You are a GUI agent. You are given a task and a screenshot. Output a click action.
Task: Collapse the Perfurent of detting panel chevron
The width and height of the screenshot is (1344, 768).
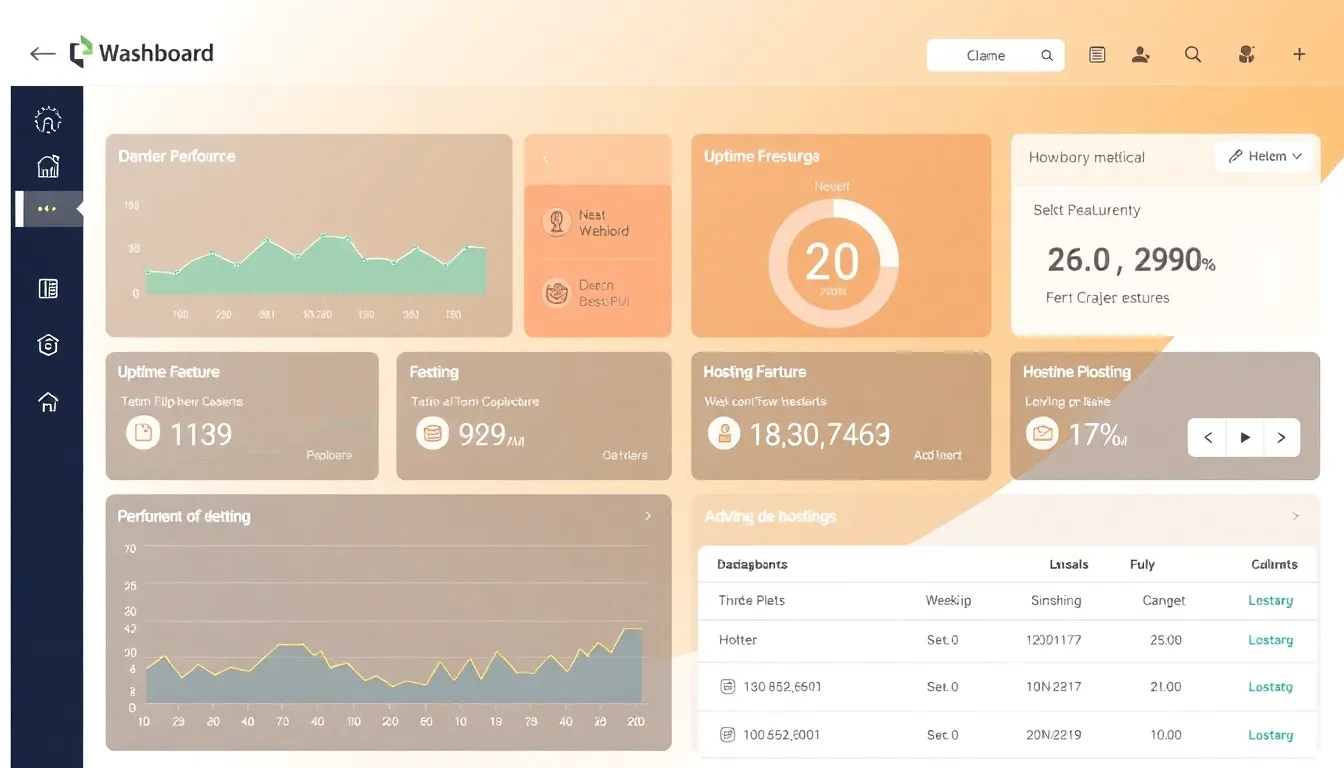pos(647,516)
